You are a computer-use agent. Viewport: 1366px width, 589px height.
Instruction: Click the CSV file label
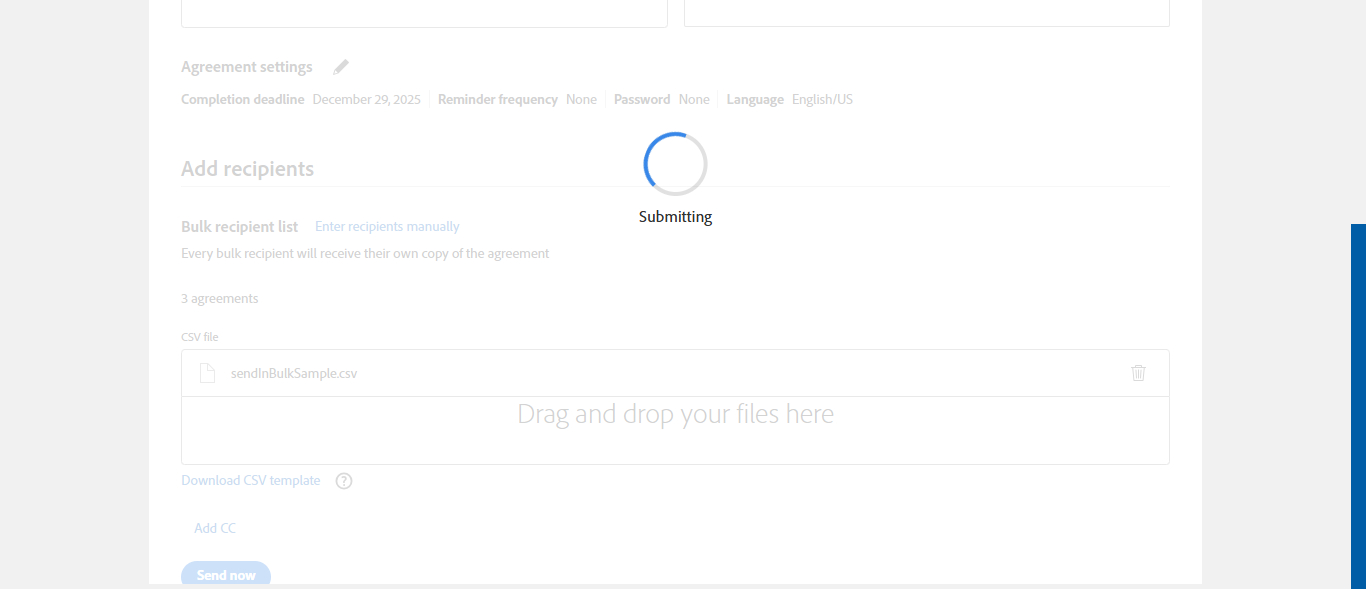[200, 337]
